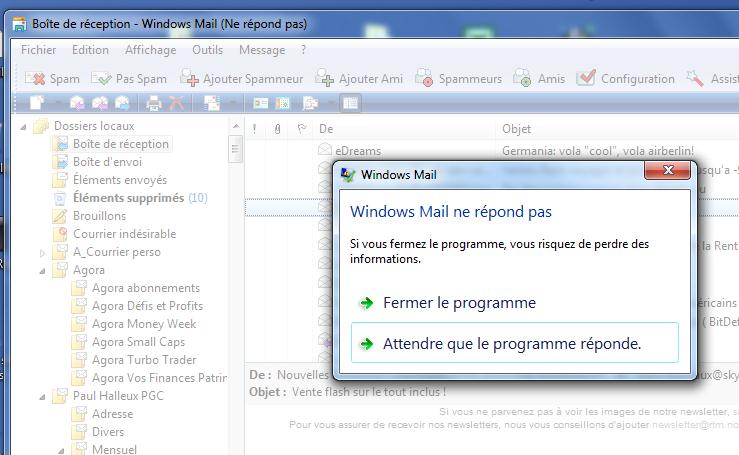Open the Courrier indésirable folder
The image size is (739, 455).
115,233
